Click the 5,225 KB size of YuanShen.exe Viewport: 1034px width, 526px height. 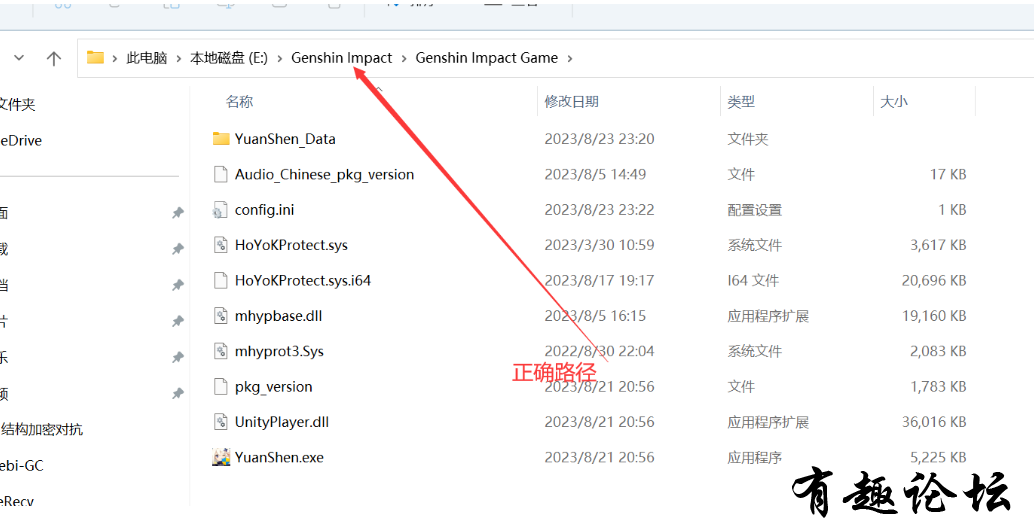point(939,457)
